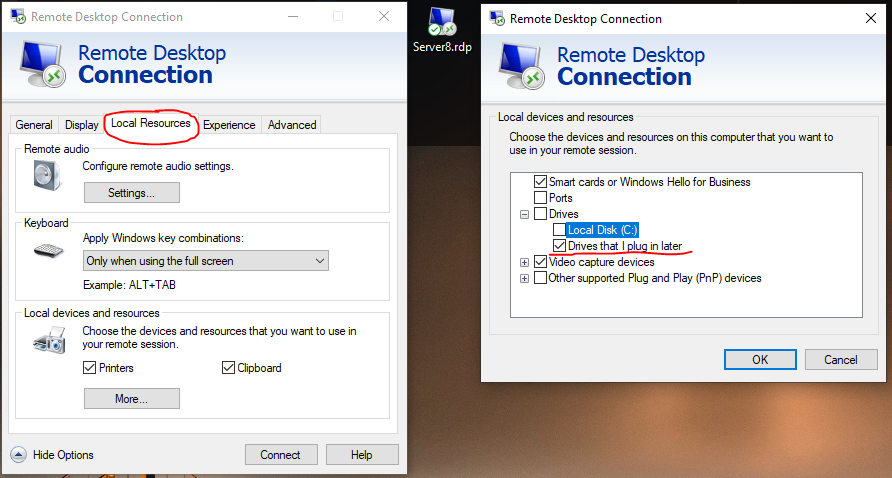Expand Other supported Plug and Play devices node
The width and height of the screenshot is (892, 478).
tap(525, 278)
